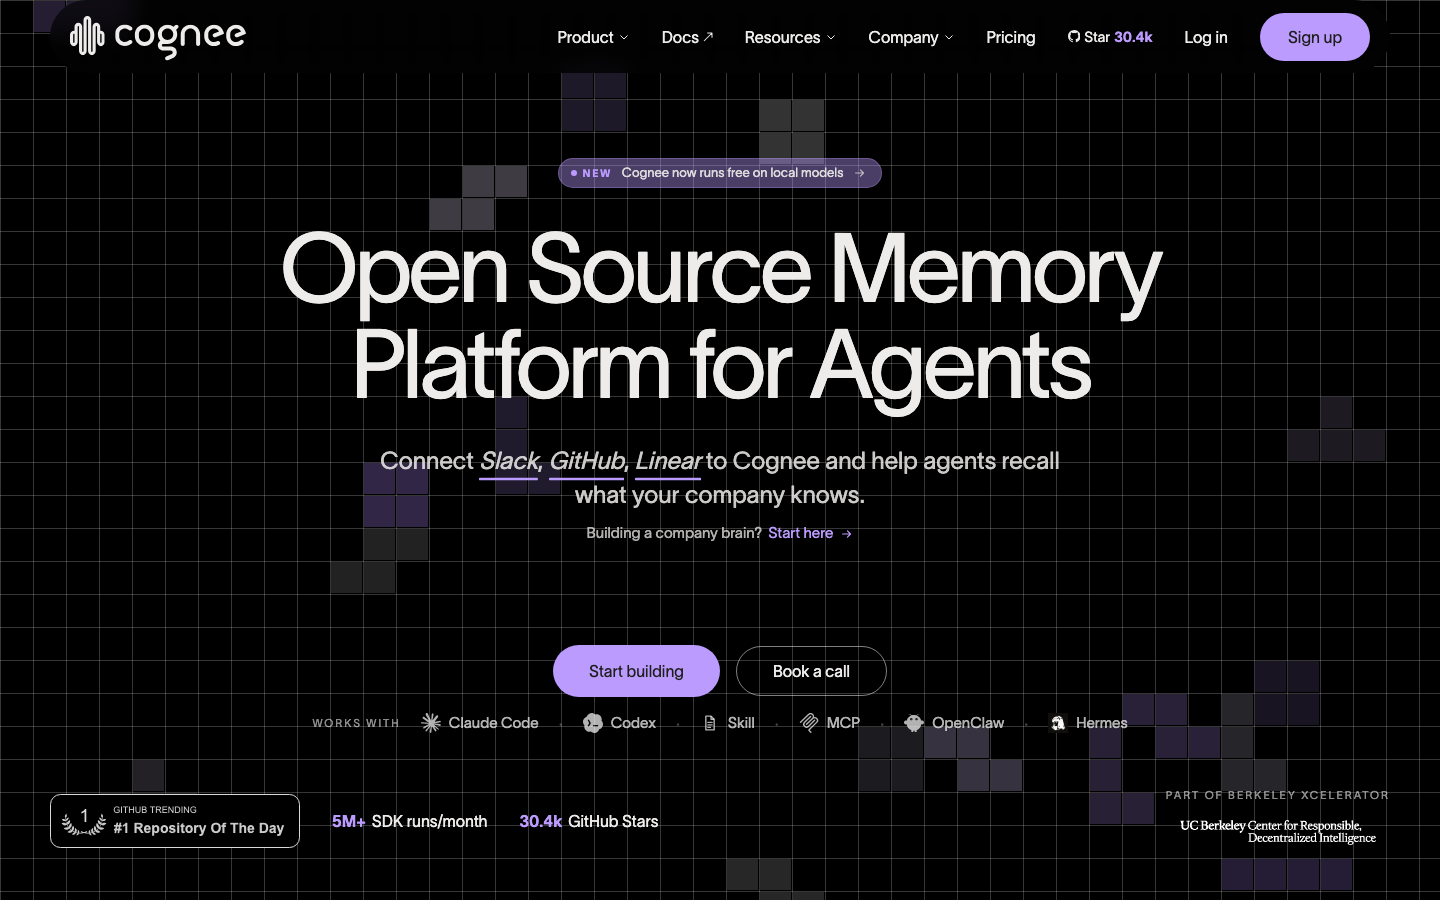Viewport: 1440px width, 900px height.
Task: Click the arrow in the NEW announcement pill
Action: [x=860, y=173]
